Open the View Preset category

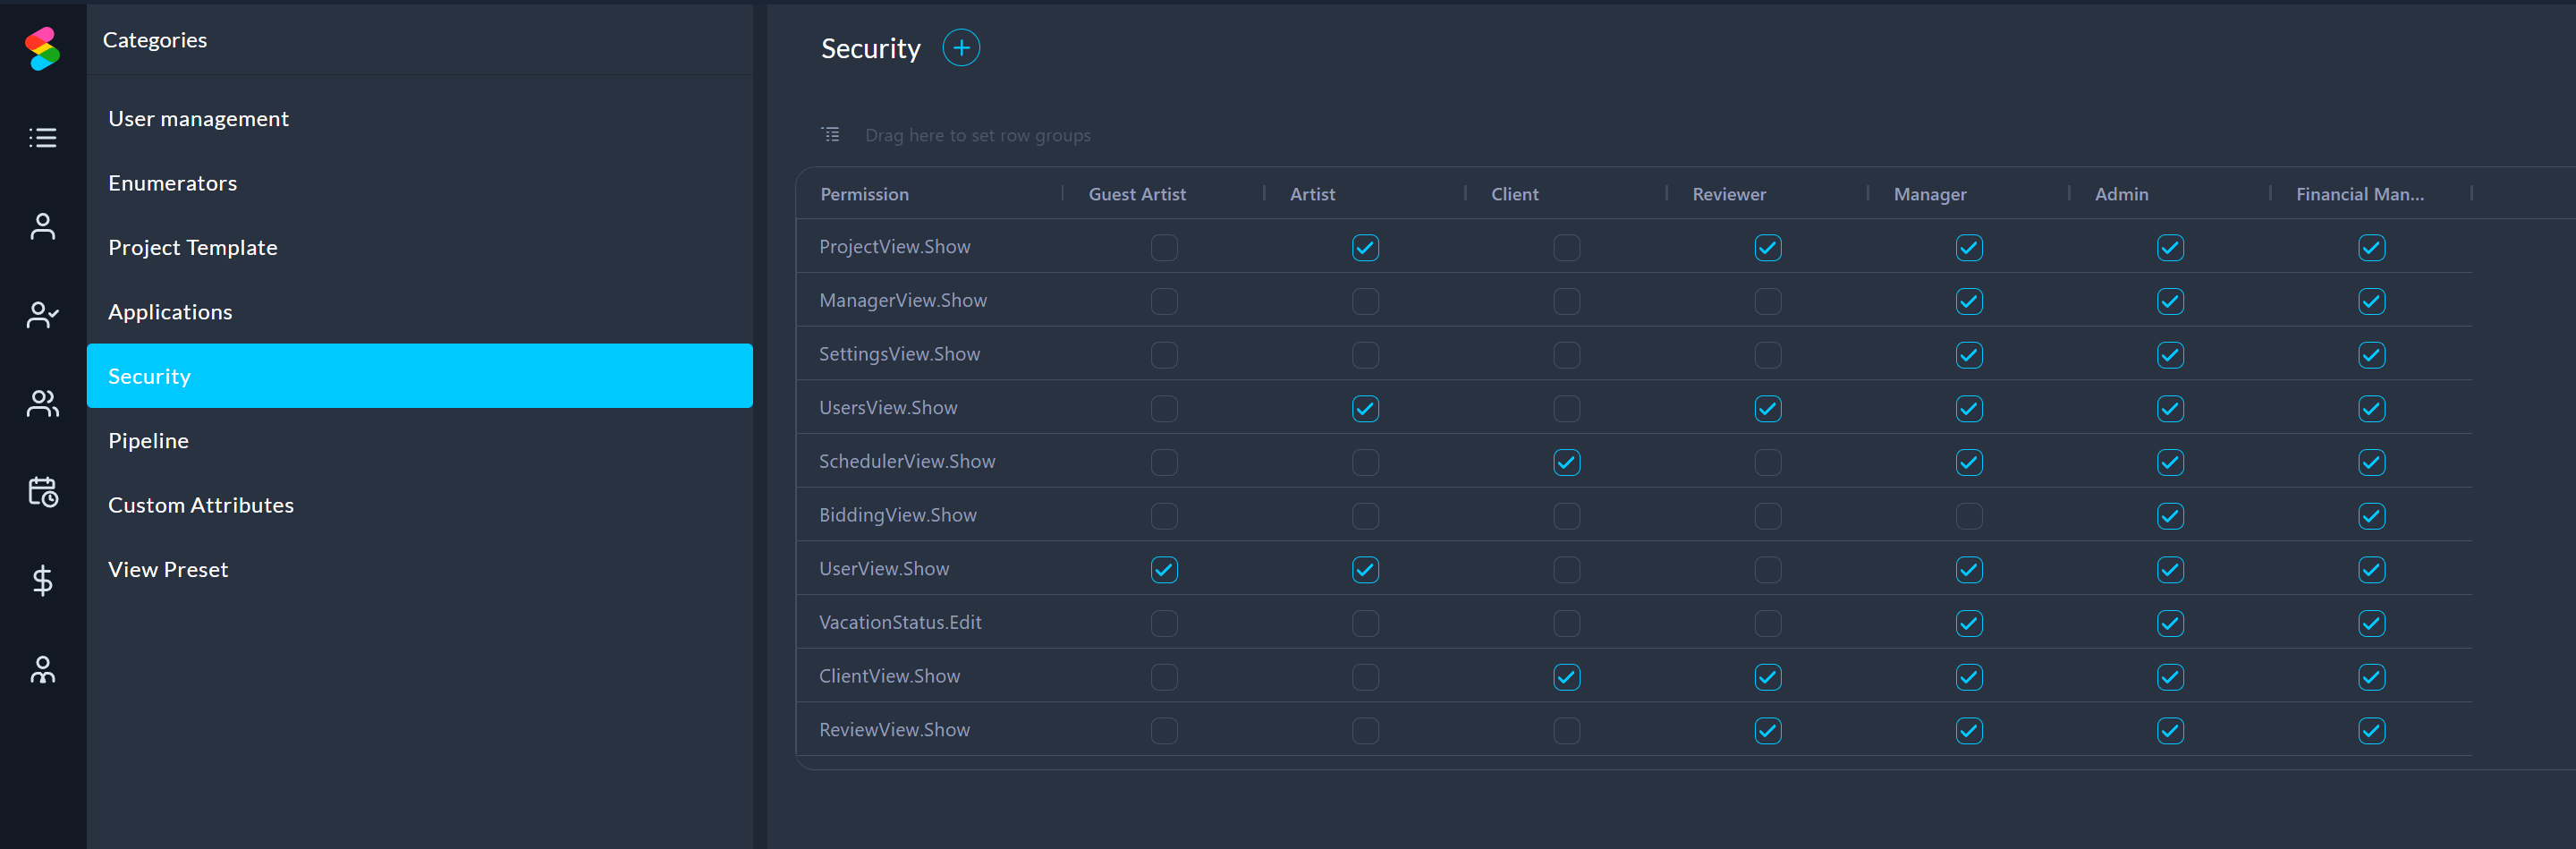click(168, 570)
